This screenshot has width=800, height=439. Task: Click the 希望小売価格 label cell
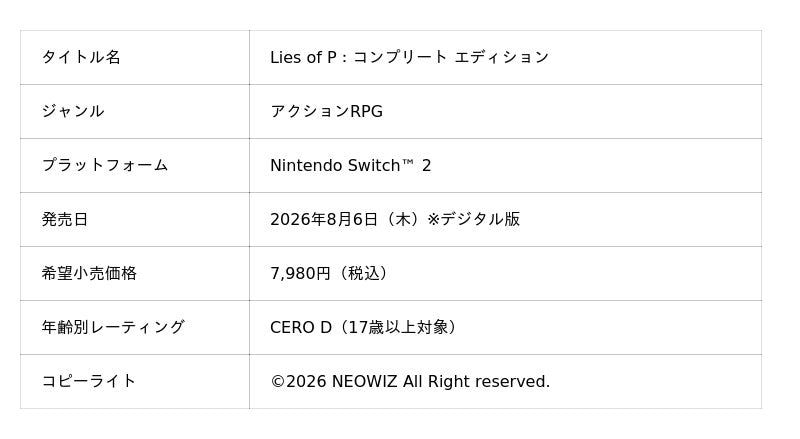coord(135,274)
